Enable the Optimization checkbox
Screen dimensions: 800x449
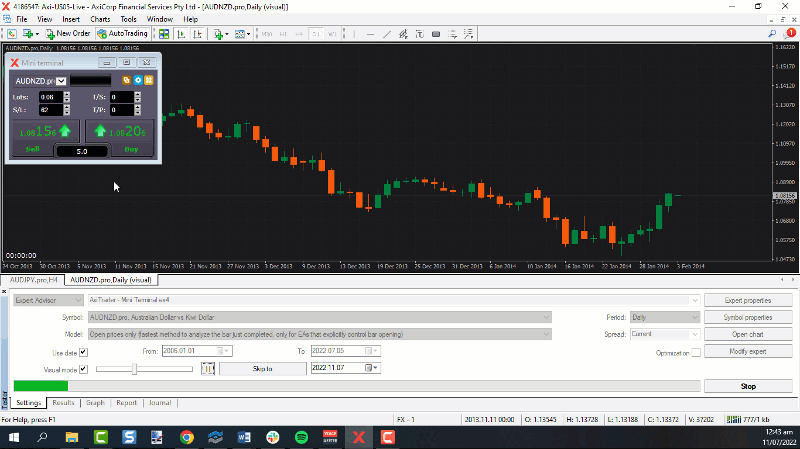[x=695, y=353]
